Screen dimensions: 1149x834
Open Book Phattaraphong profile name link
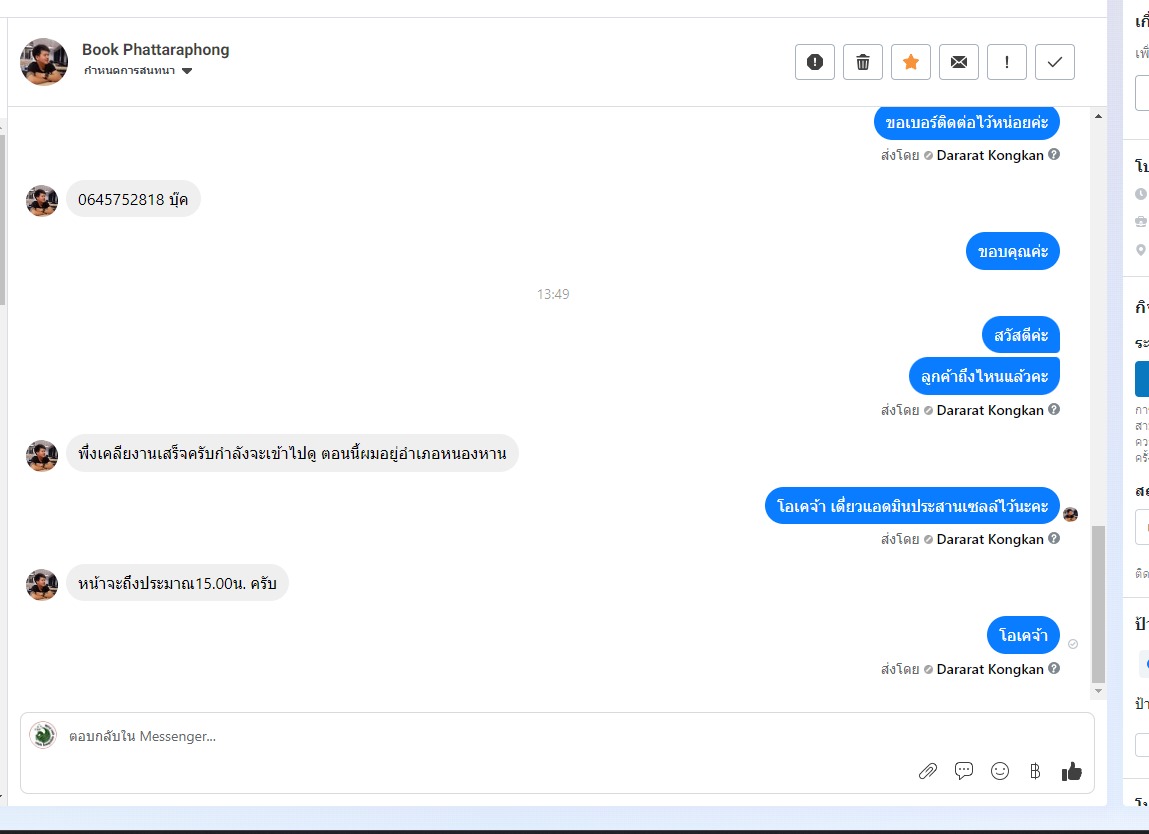point(155,50)
